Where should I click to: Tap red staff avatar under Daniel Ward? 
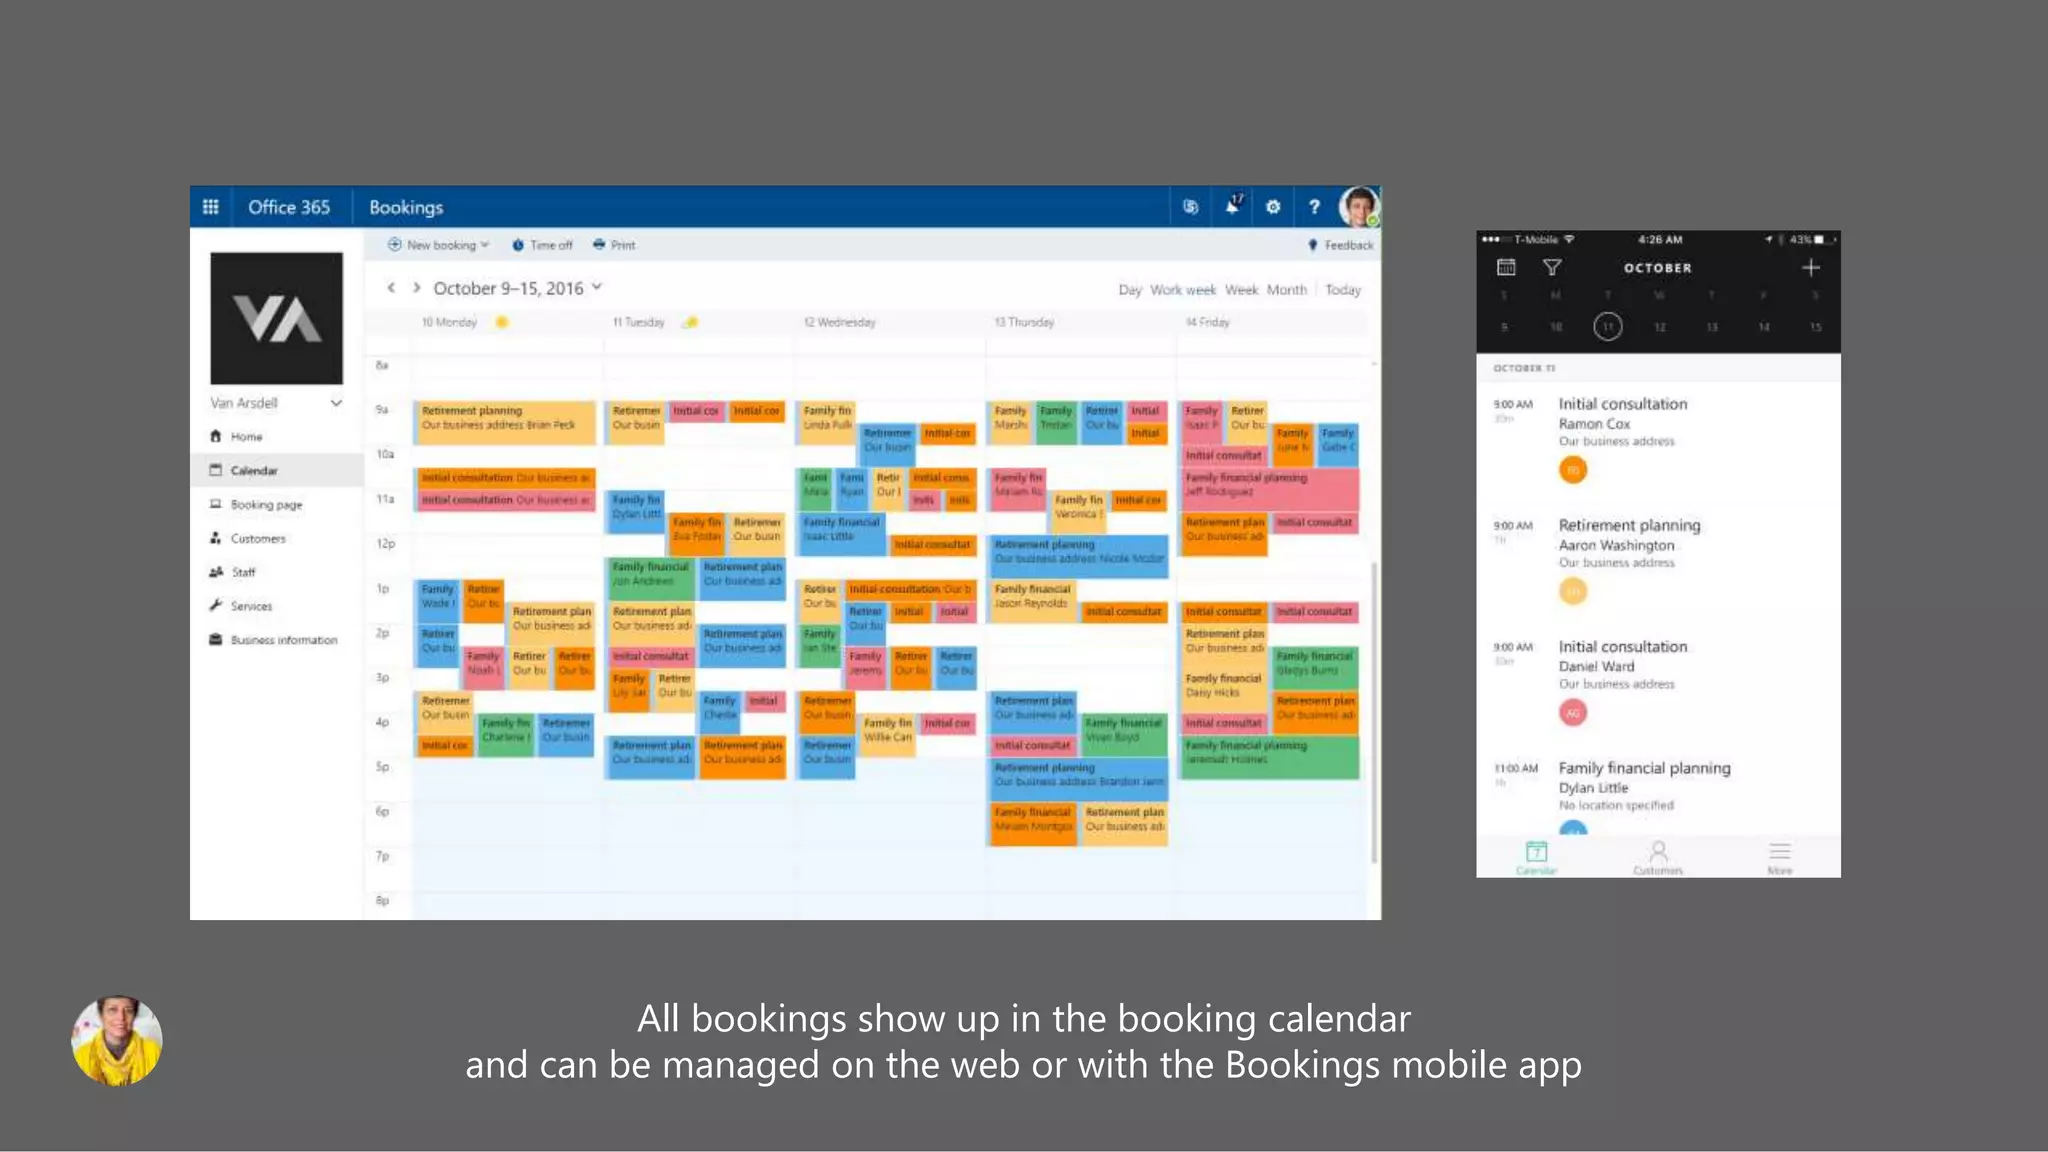[1573, 713]
